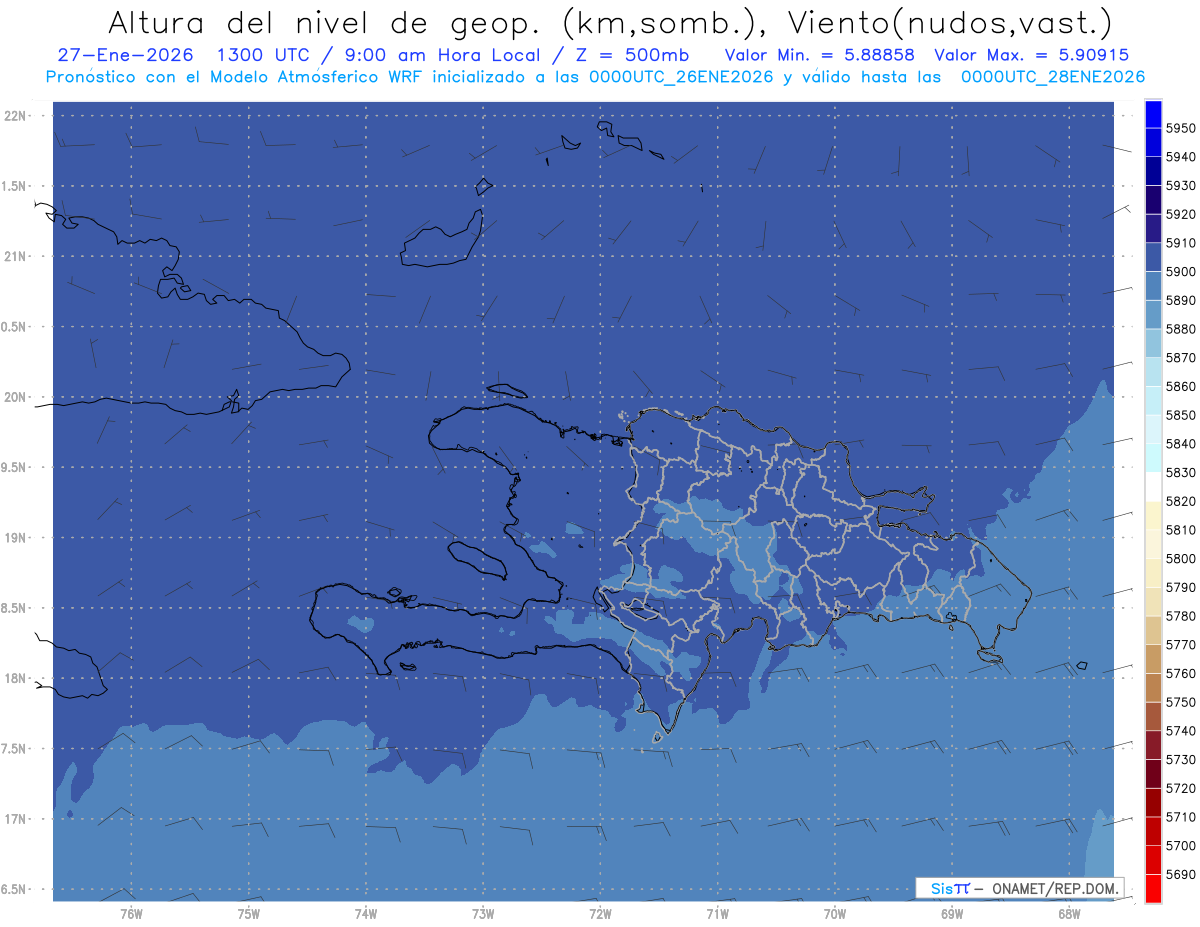The width and height of the screenshot is (1200, 927).
Task: Click the 5860 legend value
Action: 1180,386
